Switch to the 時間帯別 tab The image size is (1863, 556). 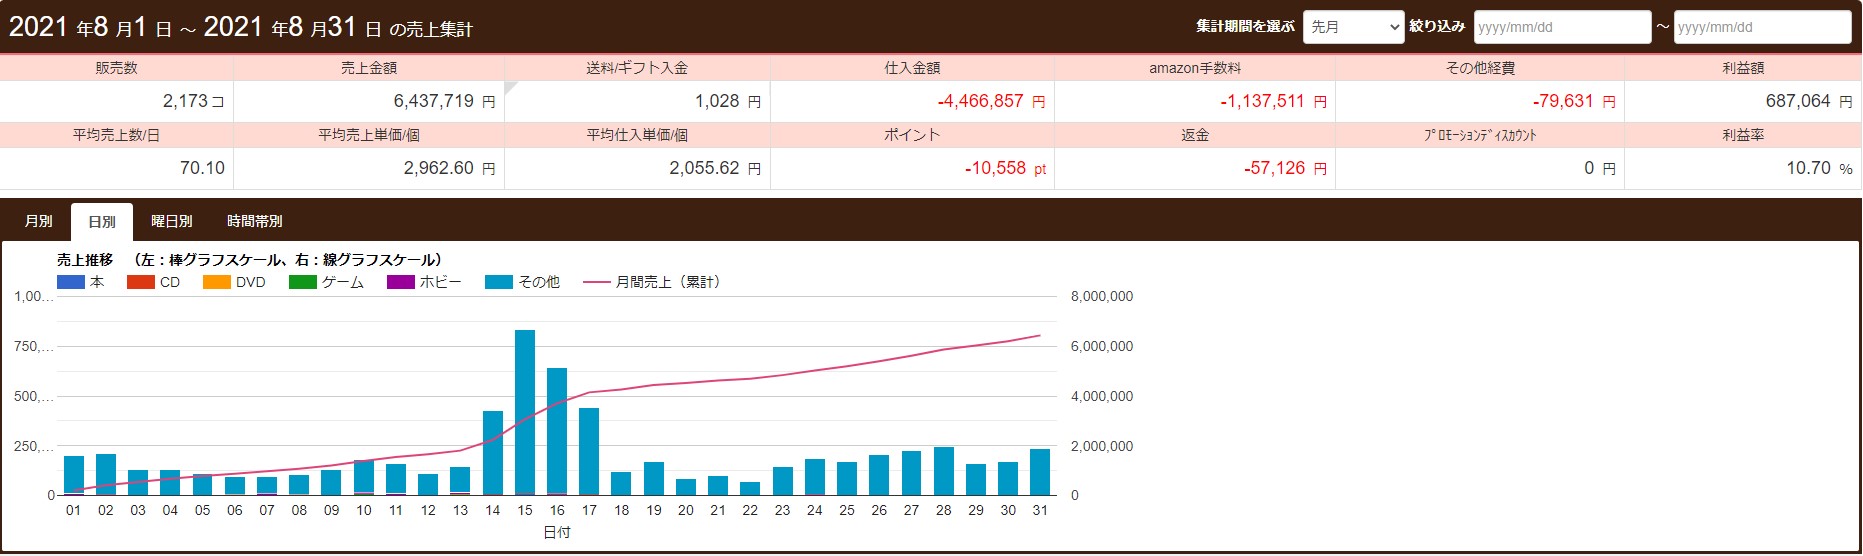255,221
